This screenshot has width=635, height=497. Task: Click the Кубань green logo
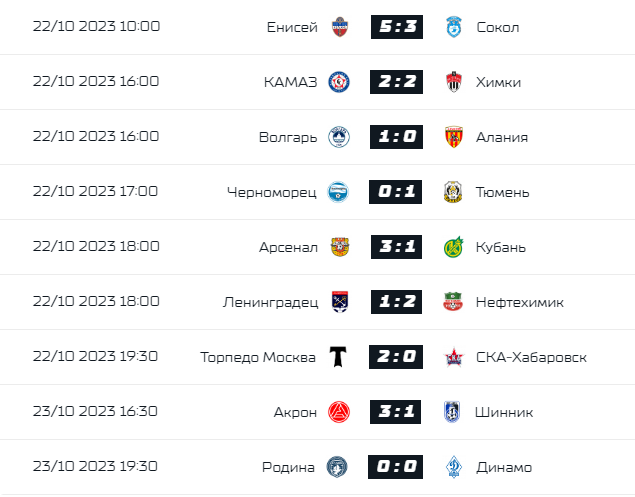click(x=454, y=247)
